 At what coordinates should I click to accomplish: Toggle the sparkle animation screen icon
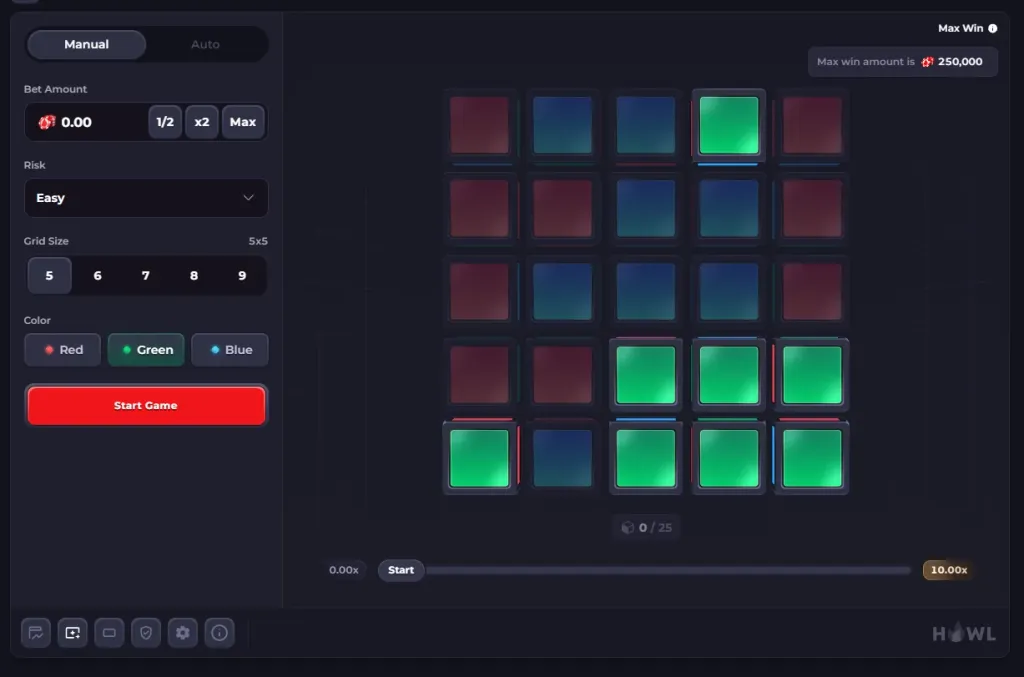tap(72, 633)
